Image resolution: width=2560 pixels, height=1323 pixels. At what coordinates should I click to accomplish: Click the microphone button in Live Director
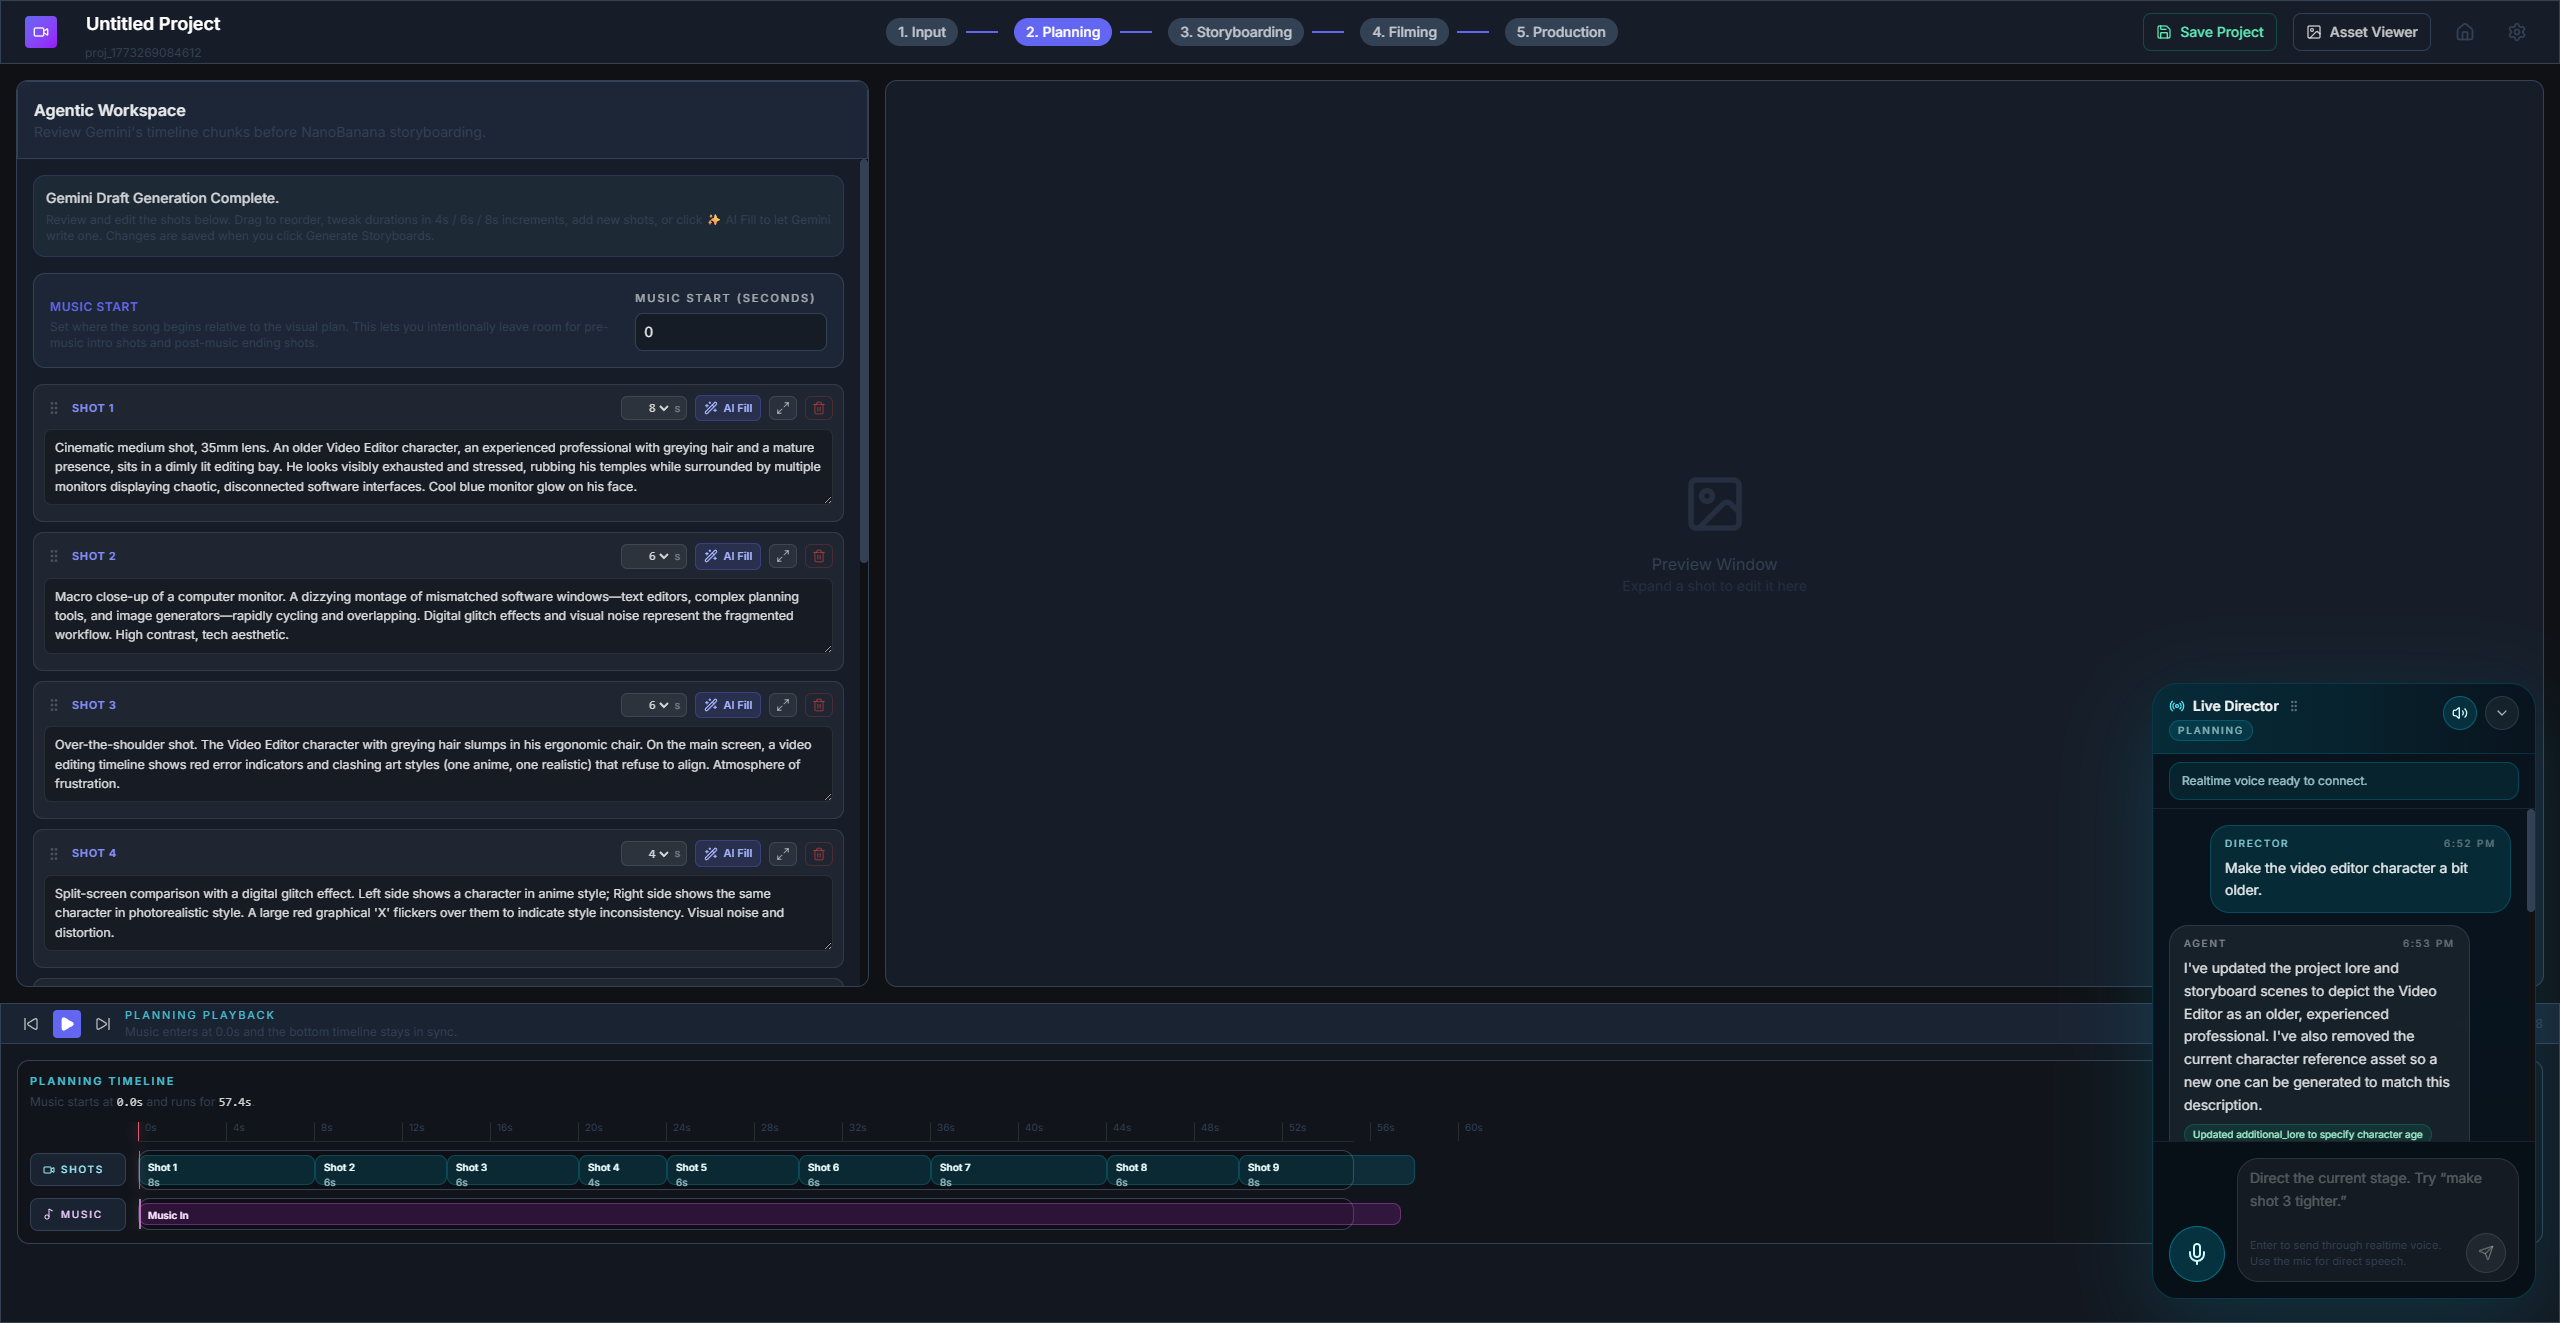pos(2196,1253)
